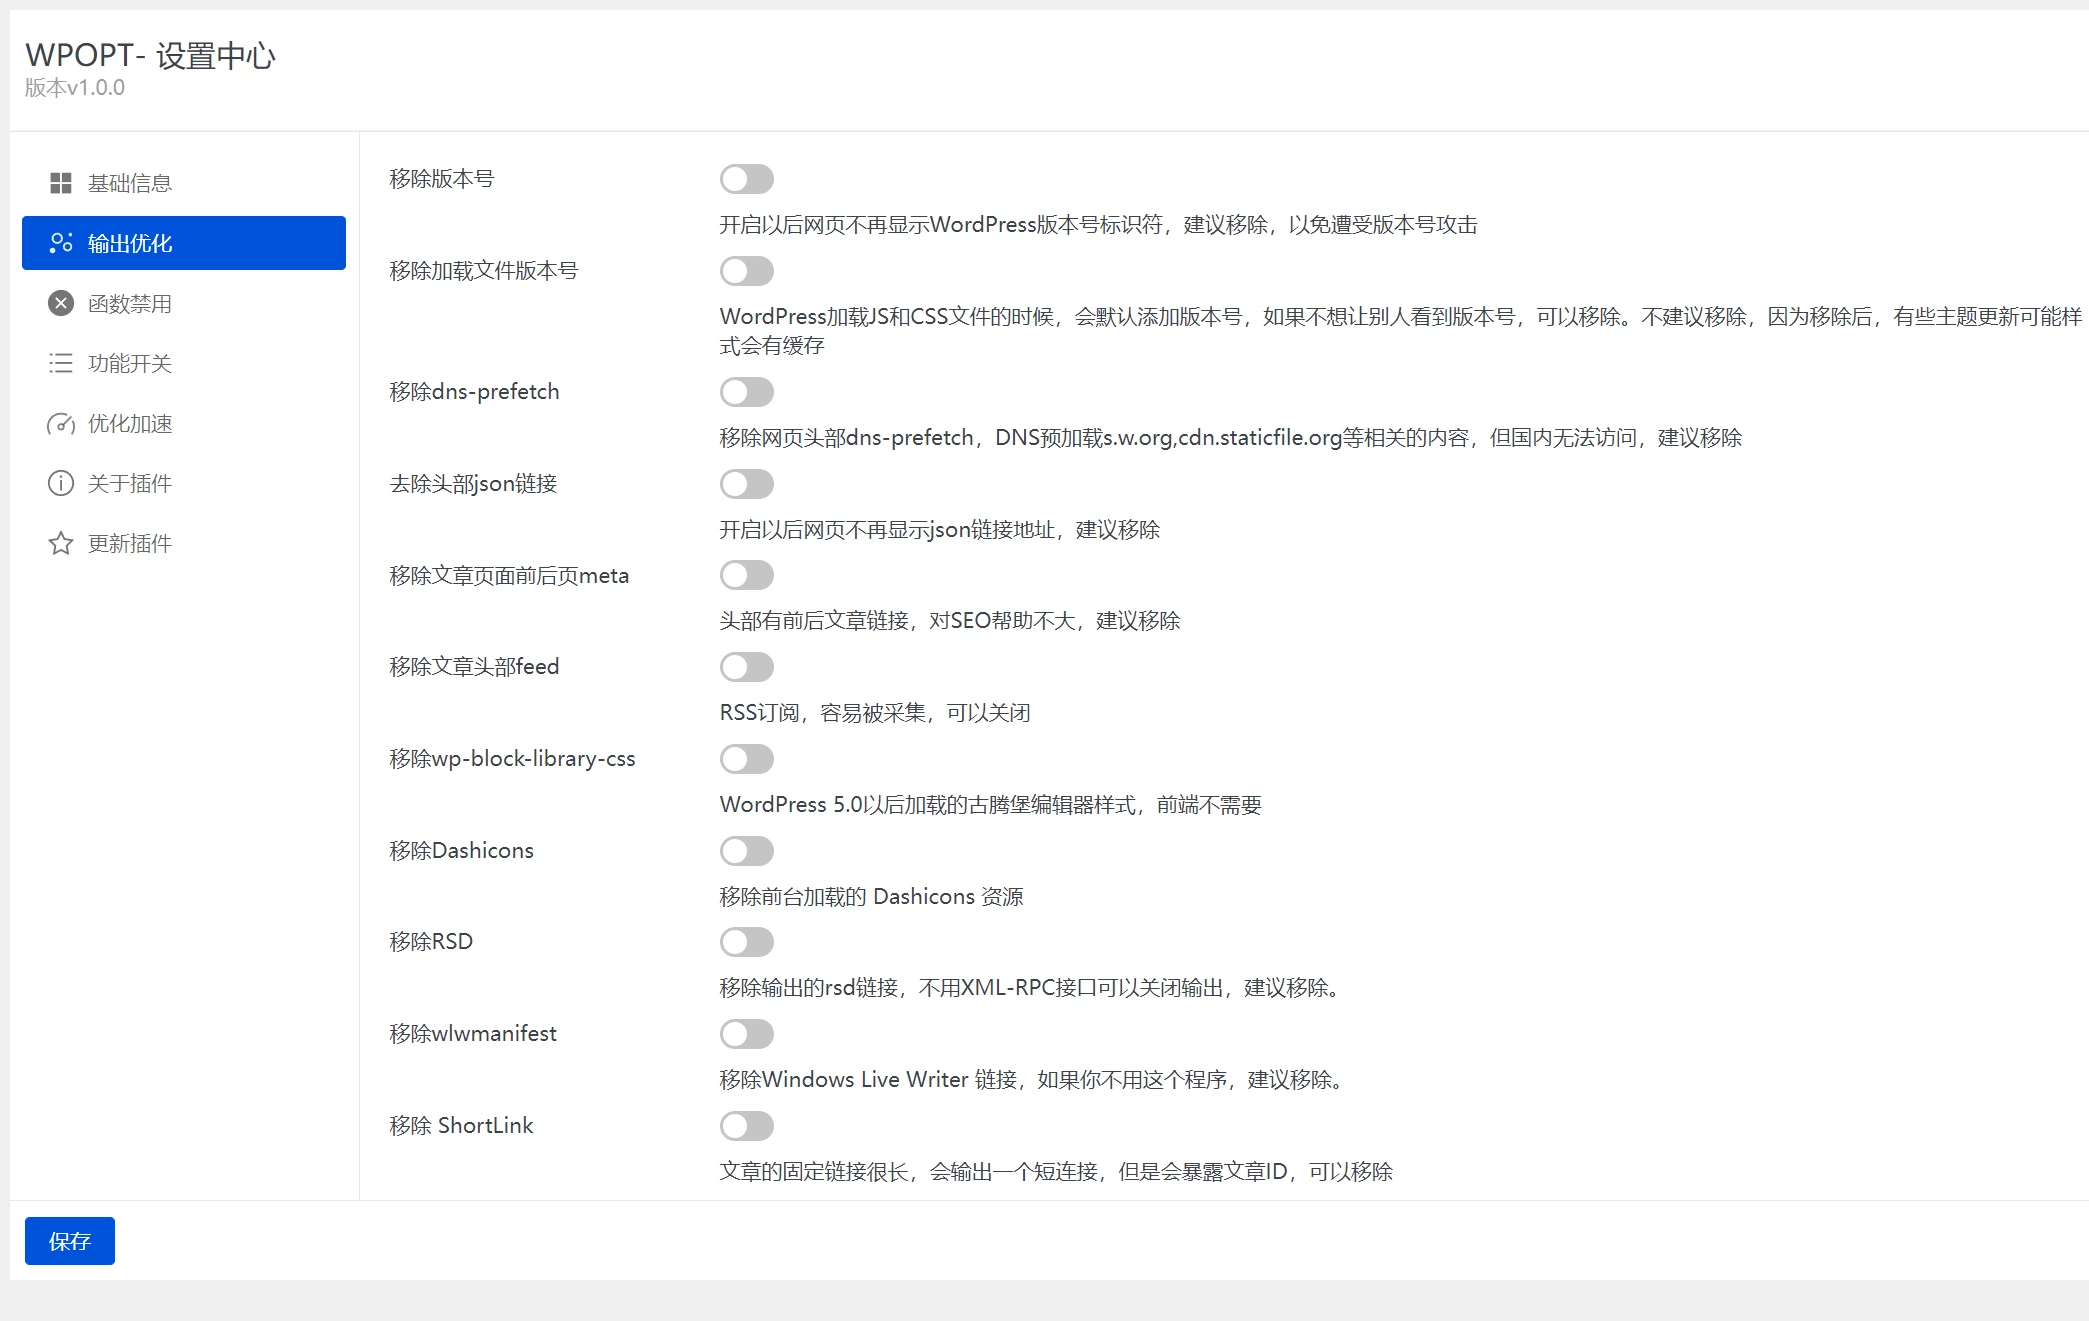Click the 古腾堡编辑器样式 description text
The height and width of the screenshot is (1321, 2089).
pos(990,805)
